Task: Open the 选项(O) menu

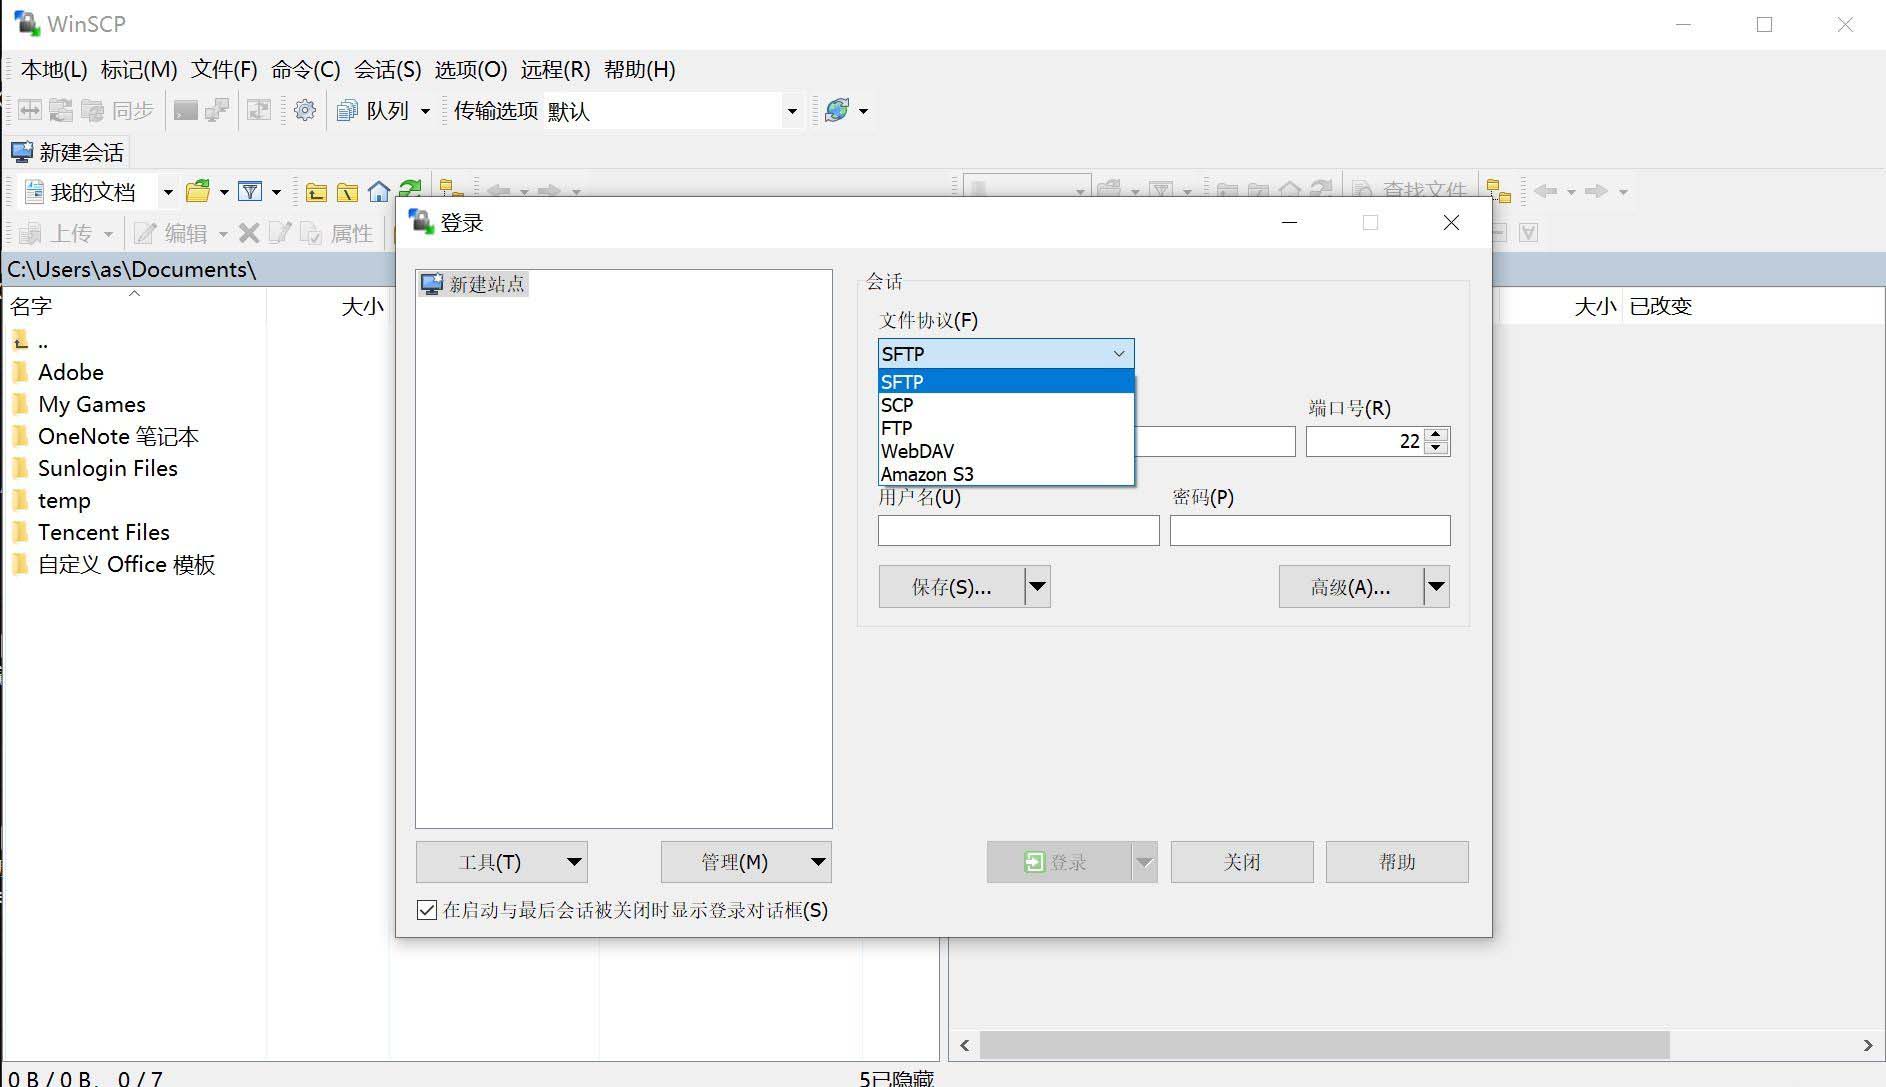Action: [471, 70]
